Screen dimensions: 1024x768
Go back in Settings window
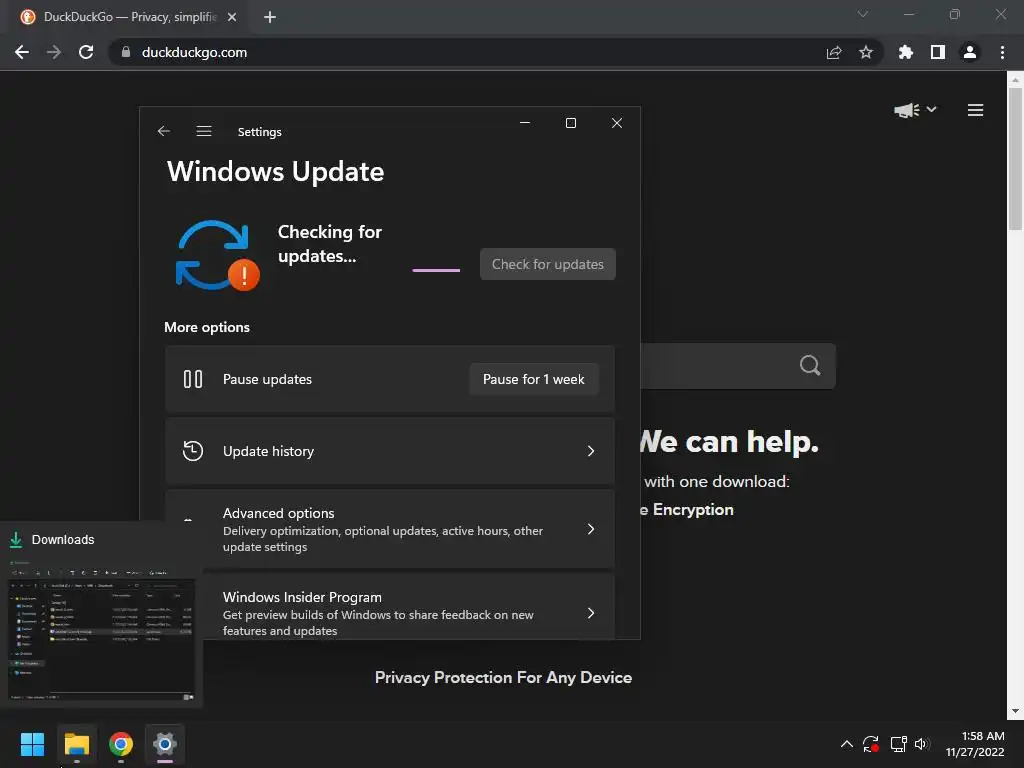(164, 131)
